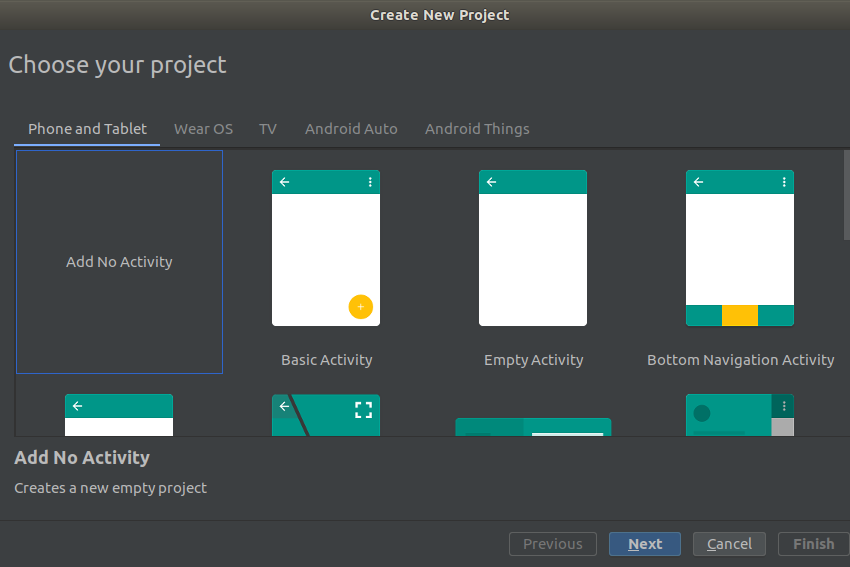Pick the Empty Activity template thumbnail
850x567 pixels.
533,248
